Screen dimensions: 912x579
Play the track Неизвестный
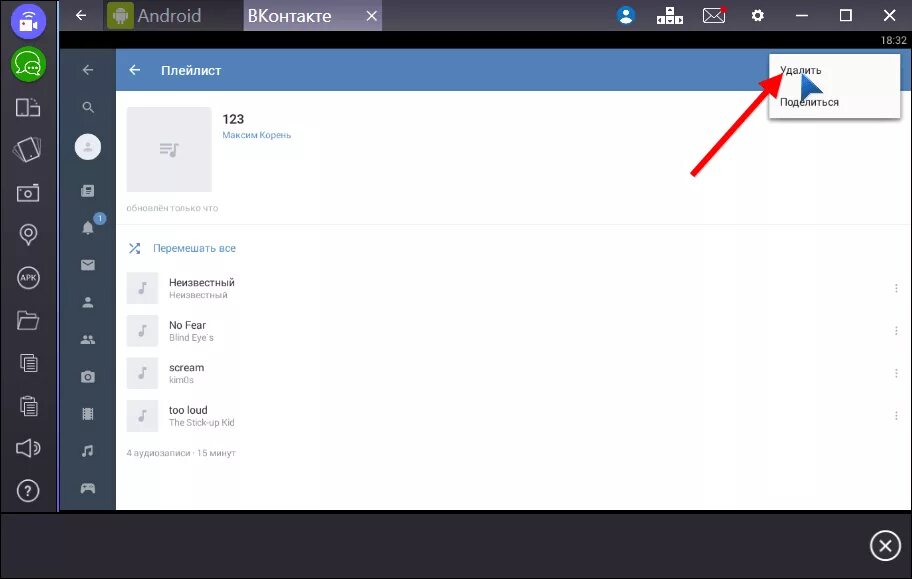(x=513, y=288)
